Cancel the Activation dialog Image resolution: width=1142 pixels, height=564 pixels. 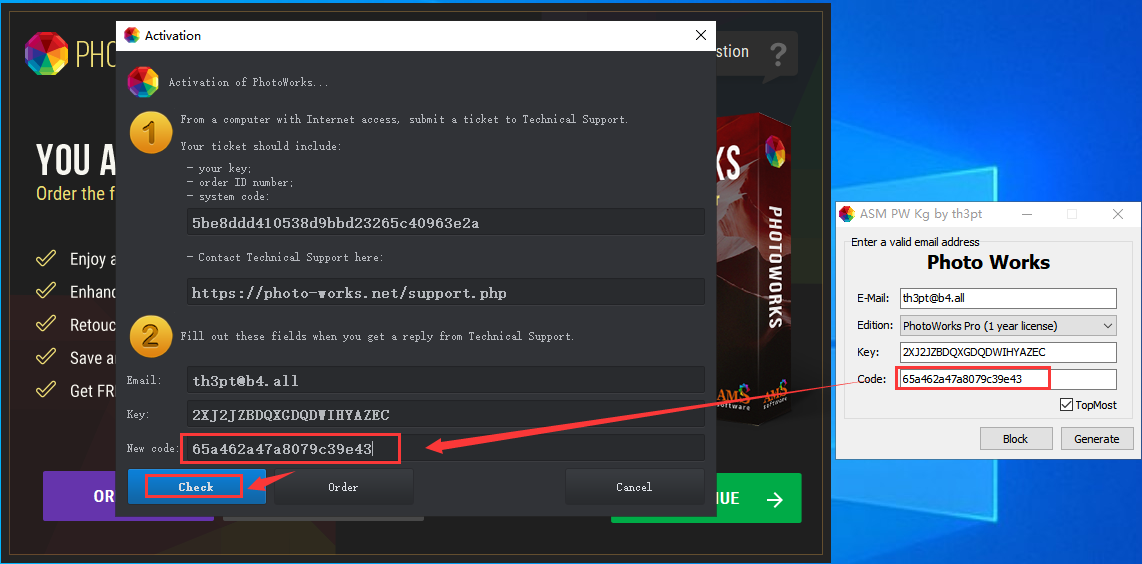634,486
